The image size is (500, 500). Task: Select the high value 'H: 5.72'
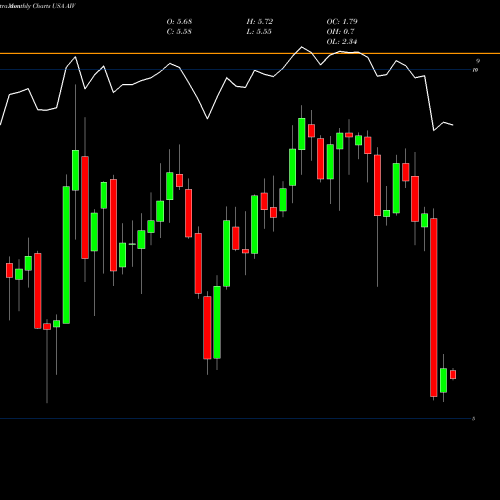click(260, 22)
